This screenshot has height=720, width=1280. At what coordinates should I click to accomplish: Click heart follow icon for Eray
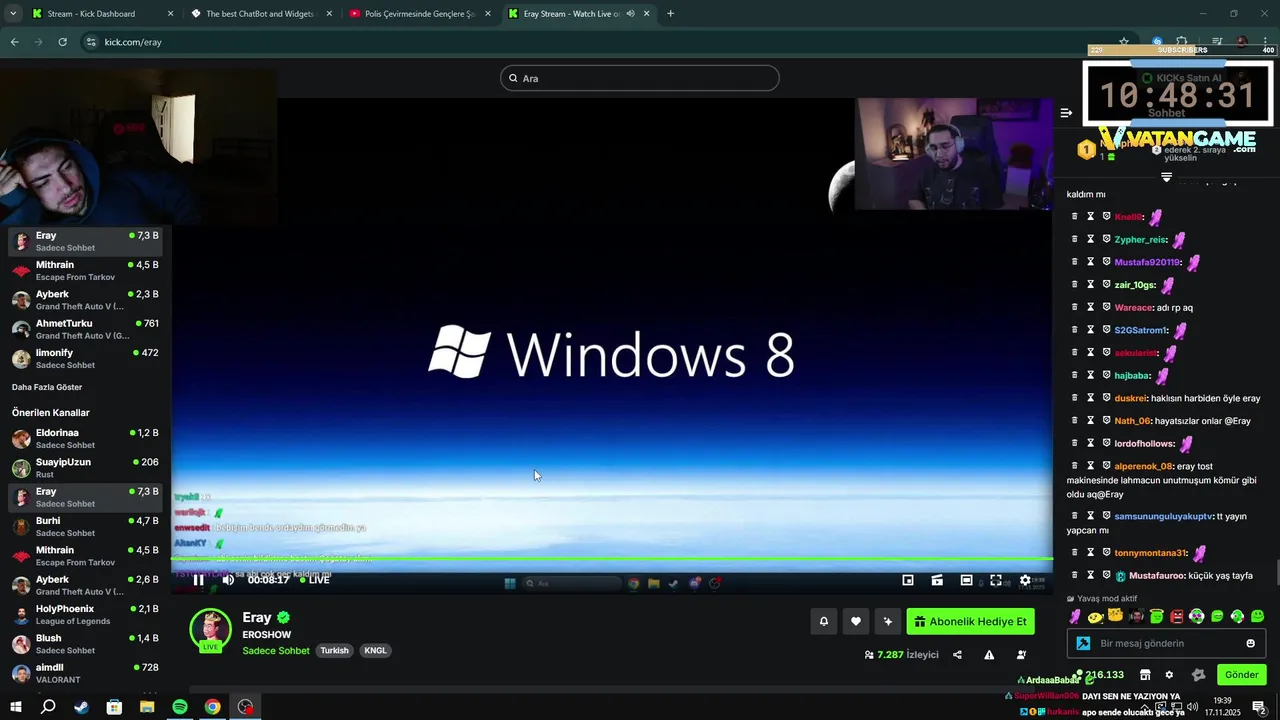(856, 621)
